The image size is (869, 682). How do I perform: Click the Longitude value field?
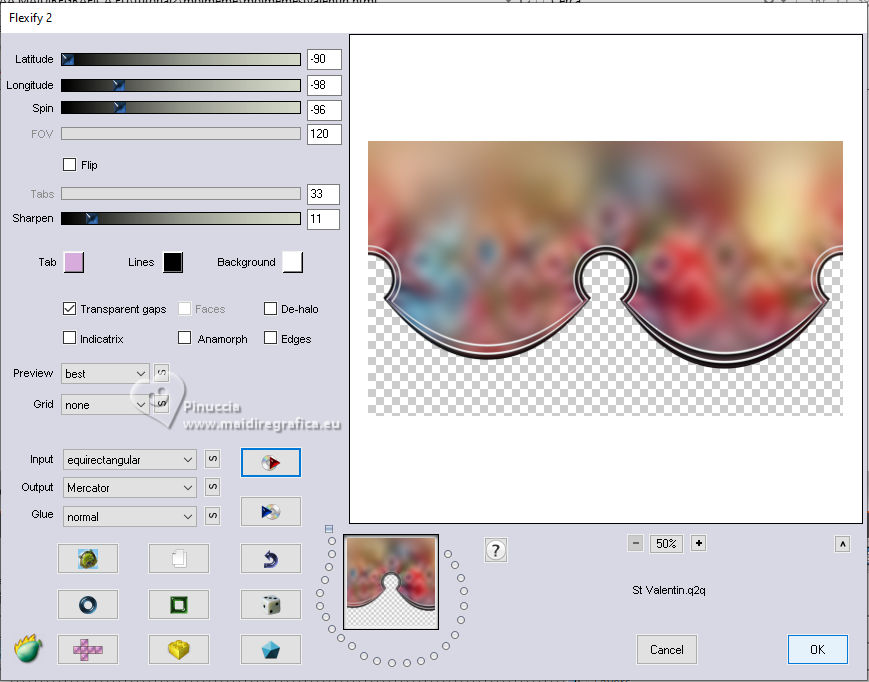324,85
